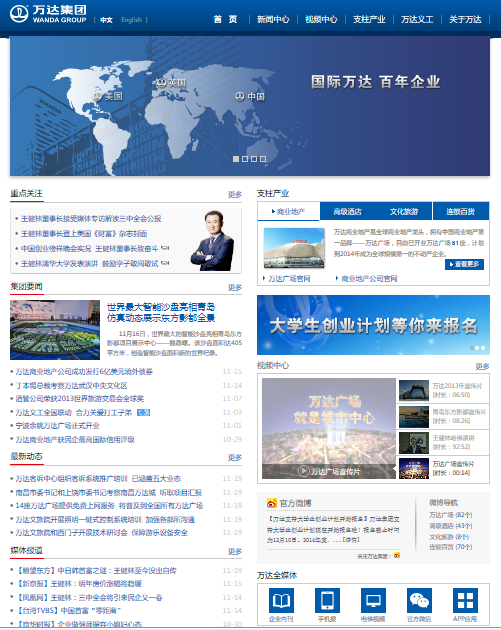501x630 pixels.
Task: Go to 首页 in the navigation
Action: pyautogui.click(x=225, y=19)
